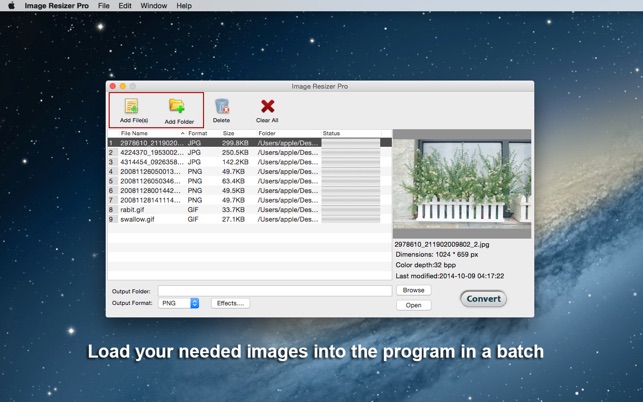Click the 142.2KB size cell
Viewport: 643px width, 402px height.
point(235,162)
